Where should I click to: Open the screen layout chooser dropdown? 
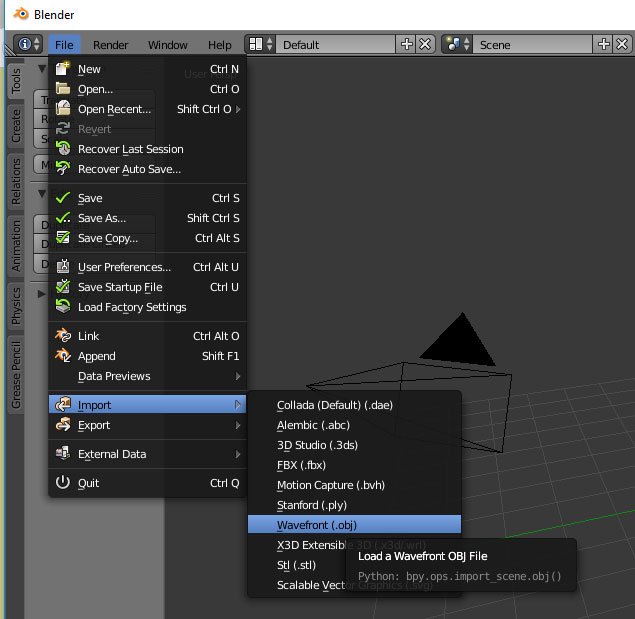point(260,44)
